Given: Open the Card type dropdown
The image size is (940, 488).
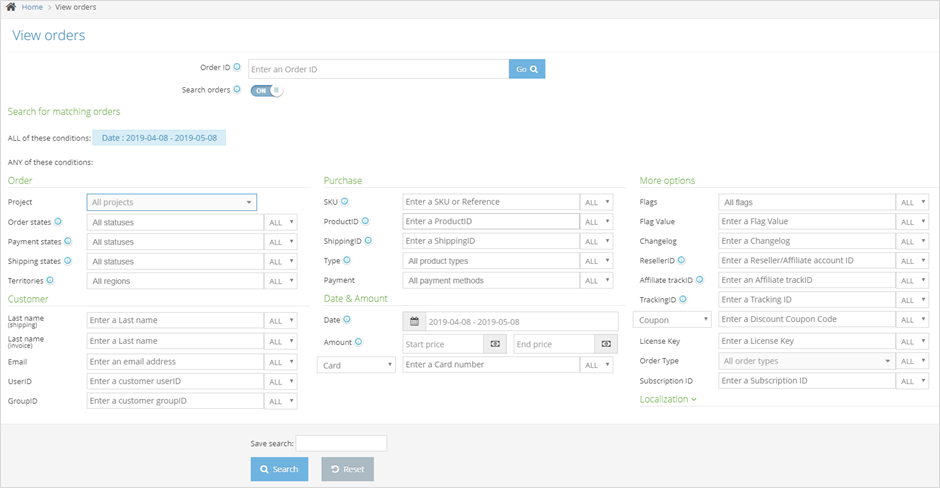Looking at the screenshot, I should pos(357,365).
